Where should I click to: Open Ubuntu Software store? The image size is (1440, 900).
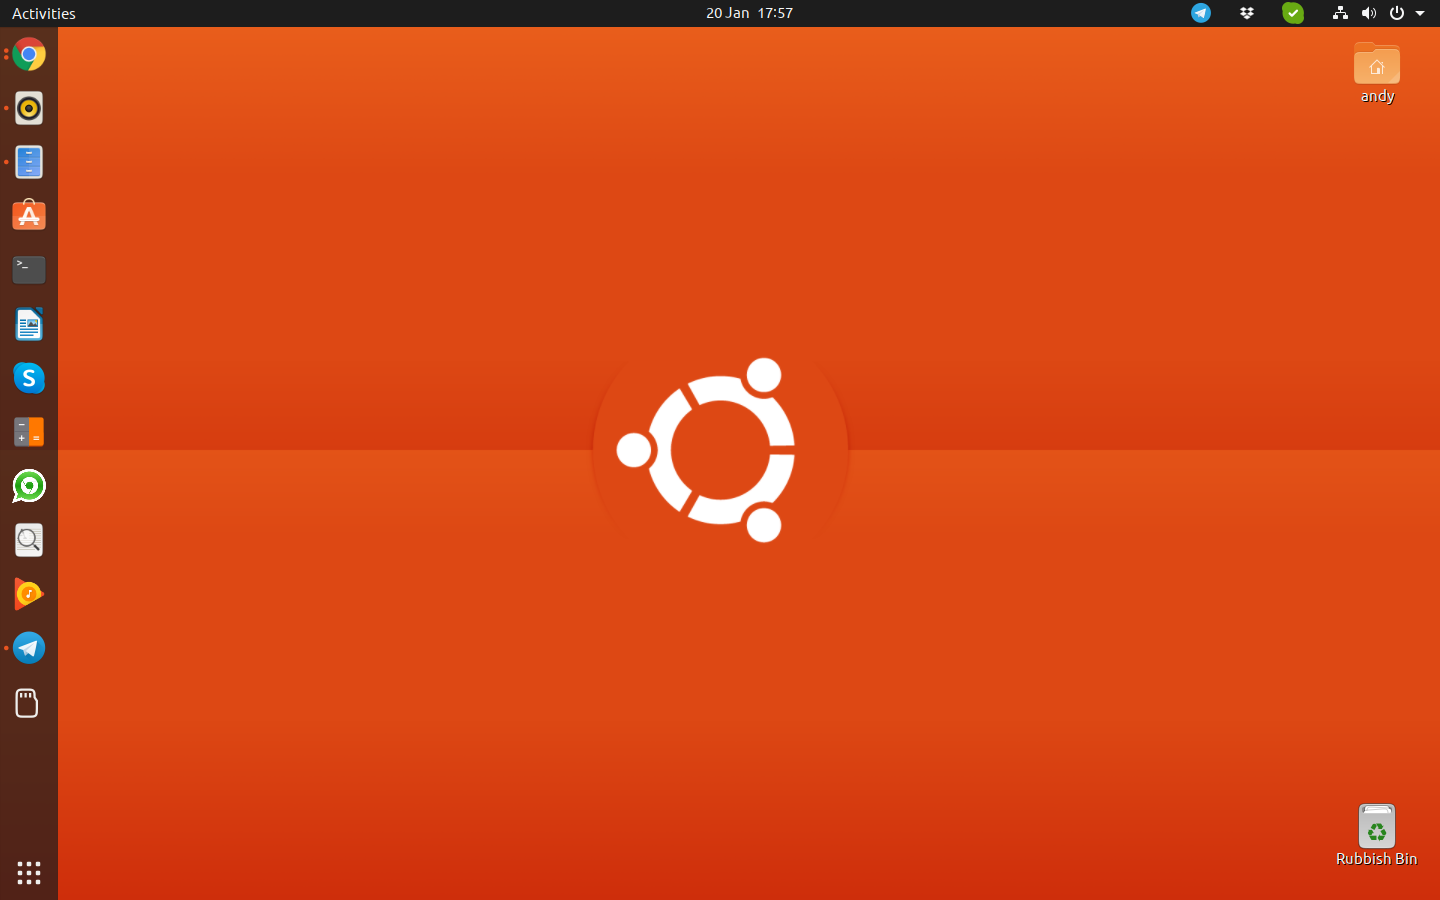click(29, 216)
